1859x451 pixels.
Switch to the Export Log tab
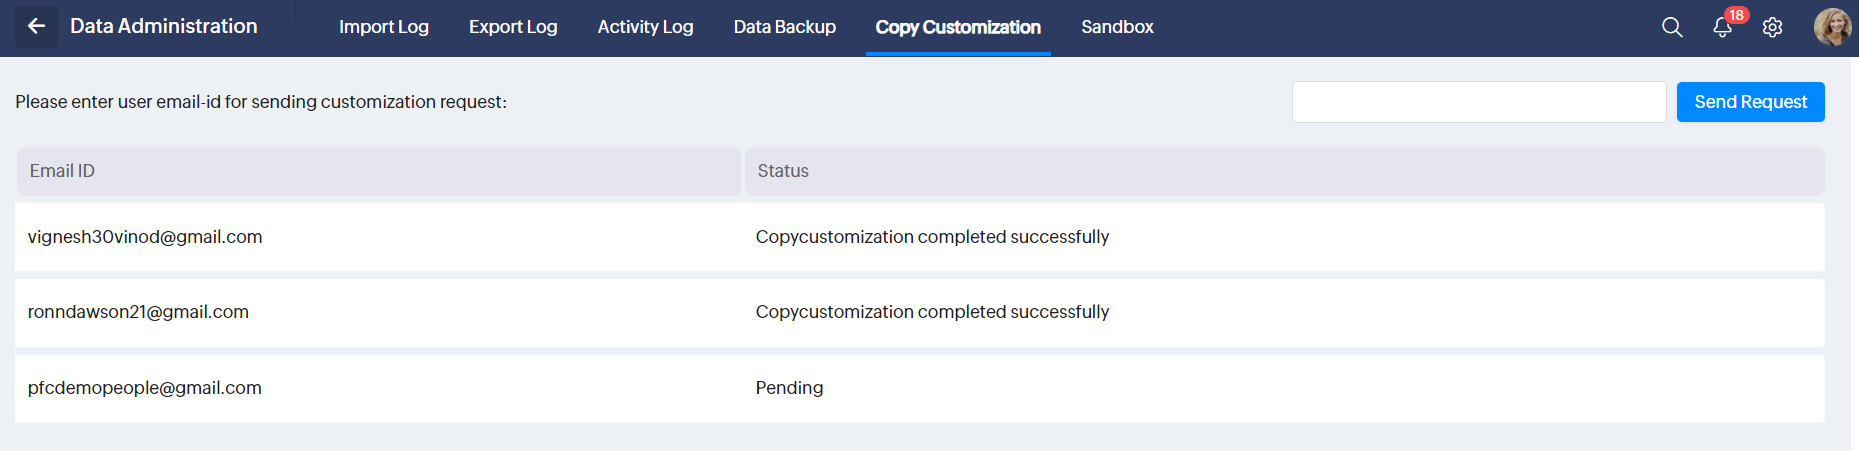pos(513,27)
